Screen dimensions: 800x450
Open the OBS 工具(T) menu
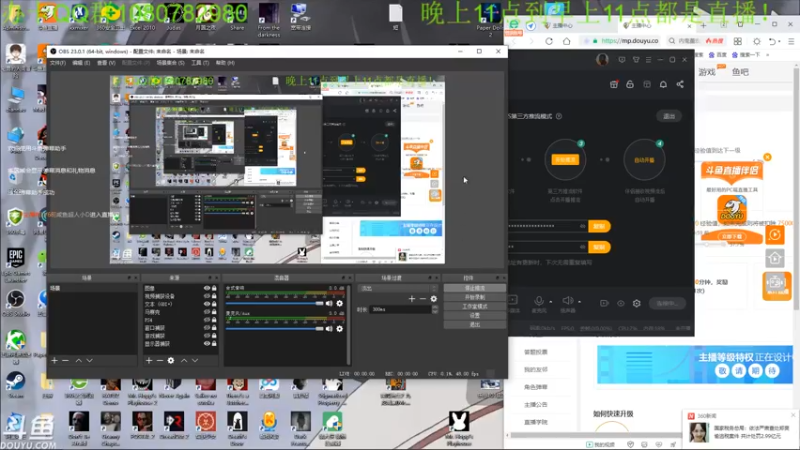(x=200, y=63)
